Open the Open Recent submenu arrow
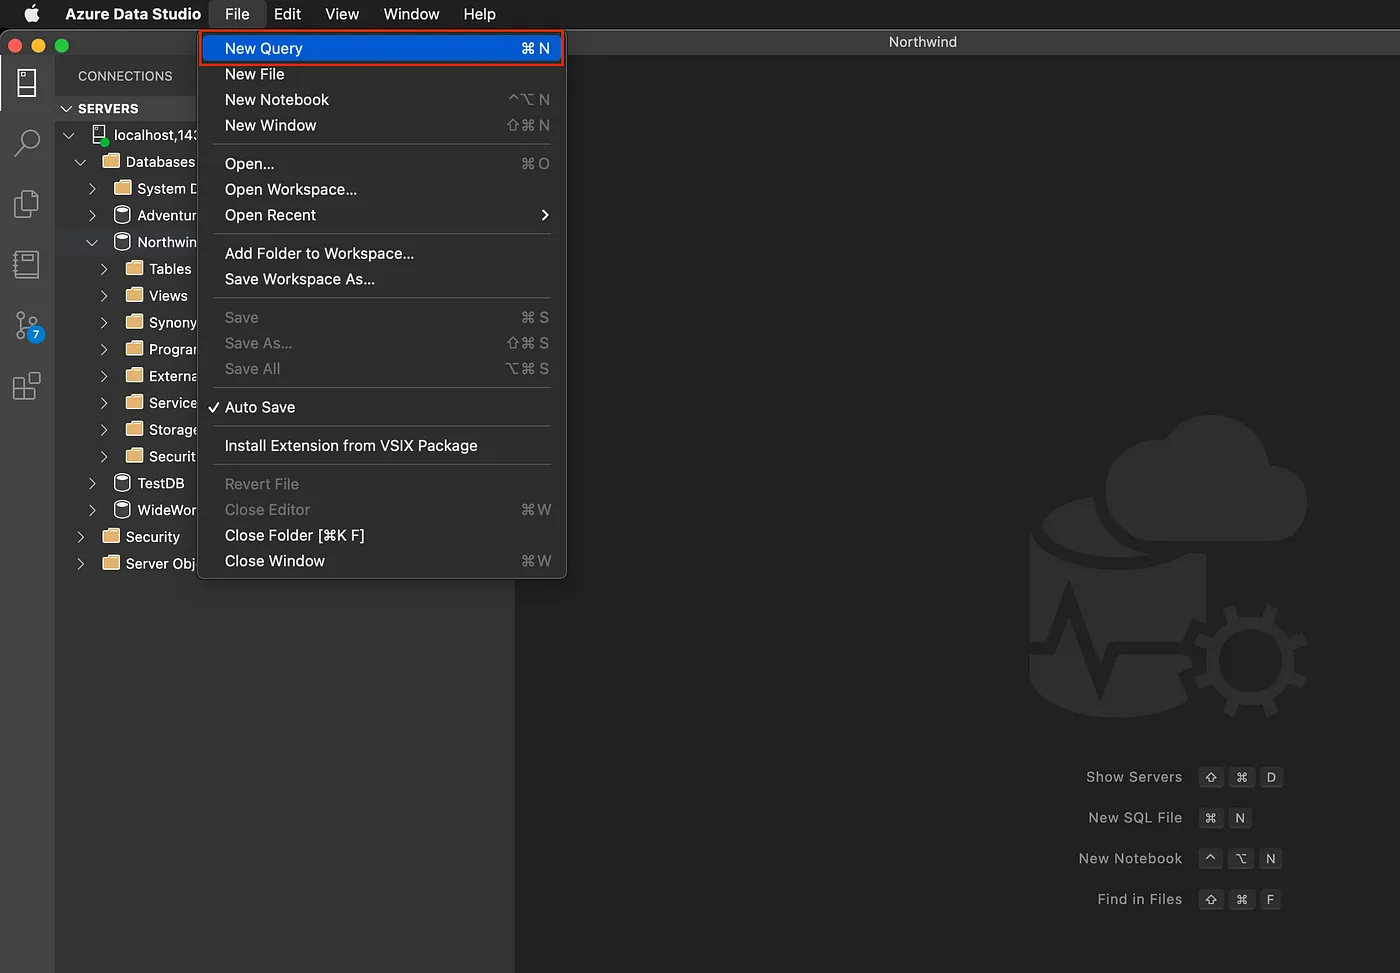Image resolution: width=1400 pixels, height=973 pixels. click(545, 215)
